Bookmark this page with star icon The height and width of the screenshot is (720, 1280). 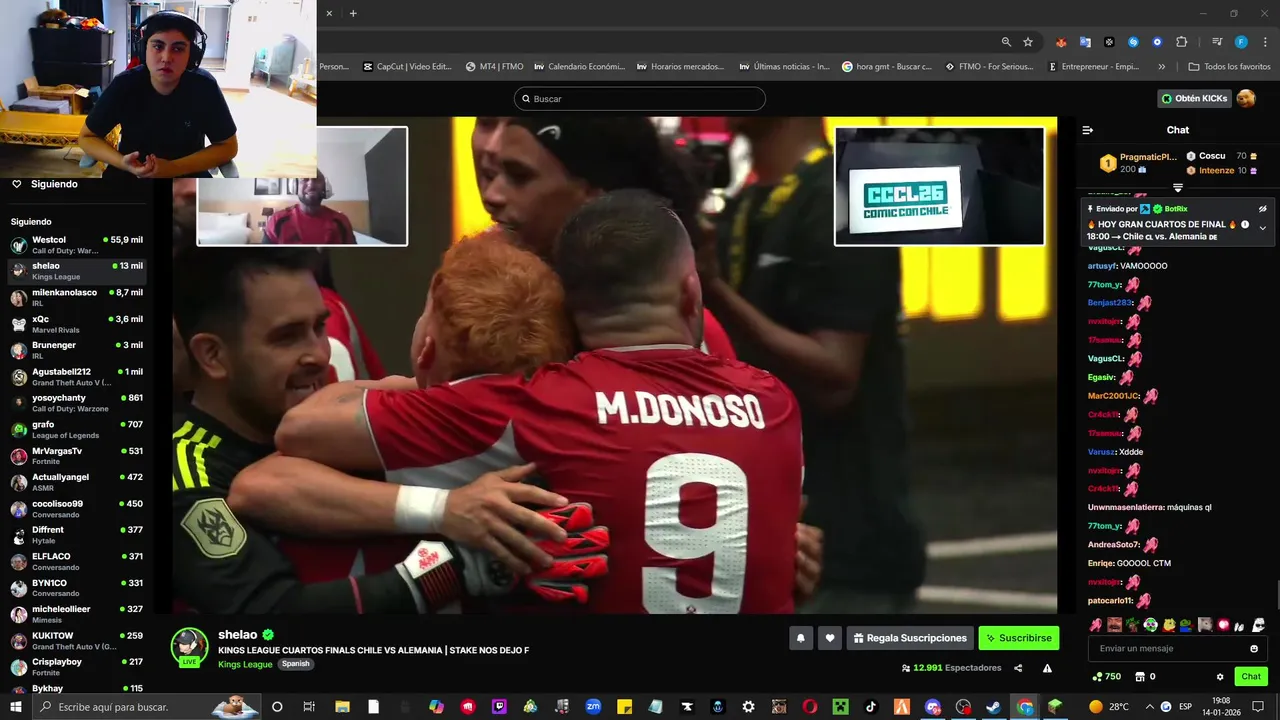tap(1028, 42)
